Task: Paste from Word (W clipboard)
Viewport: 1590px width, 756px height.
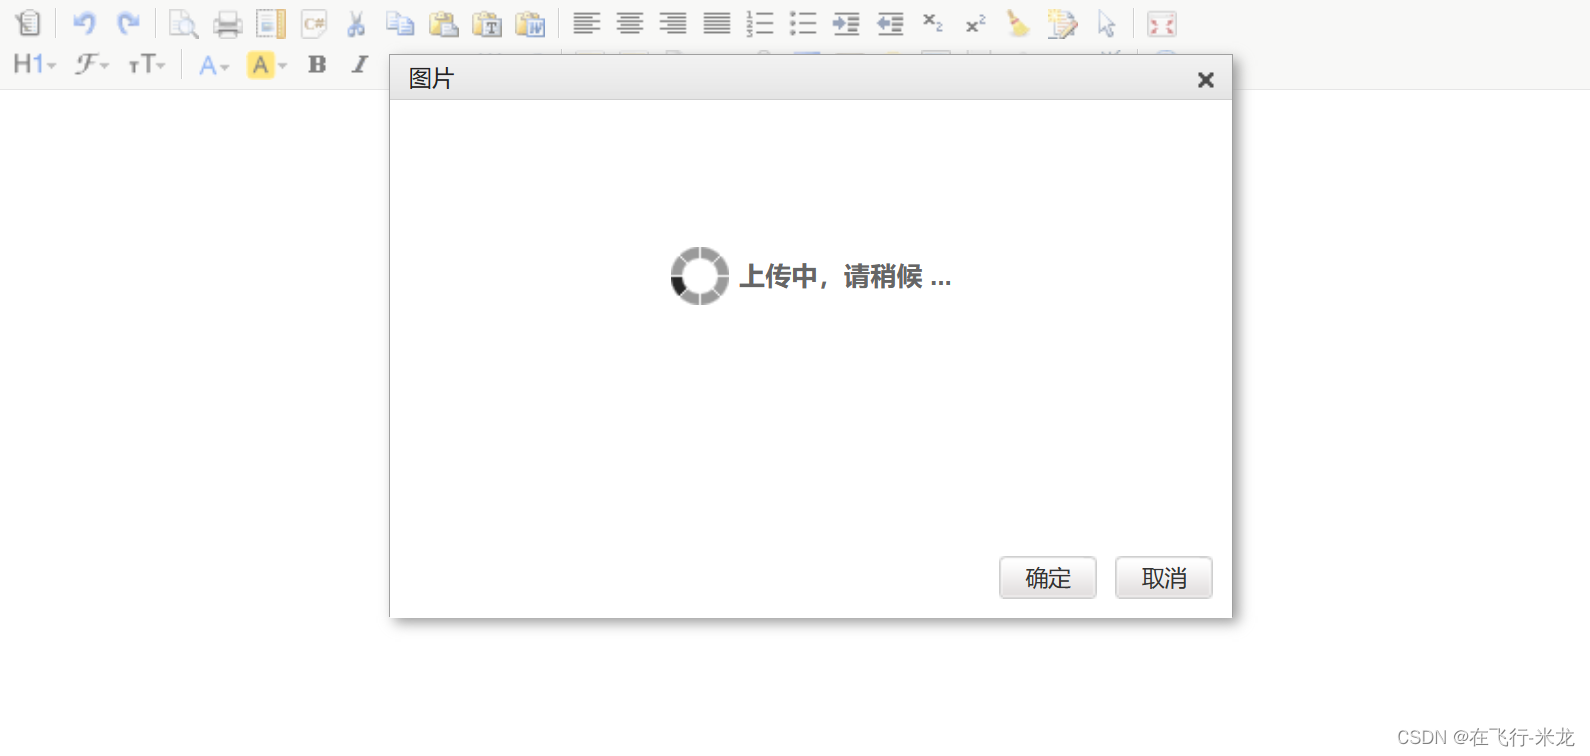Action: coord(530,23)
